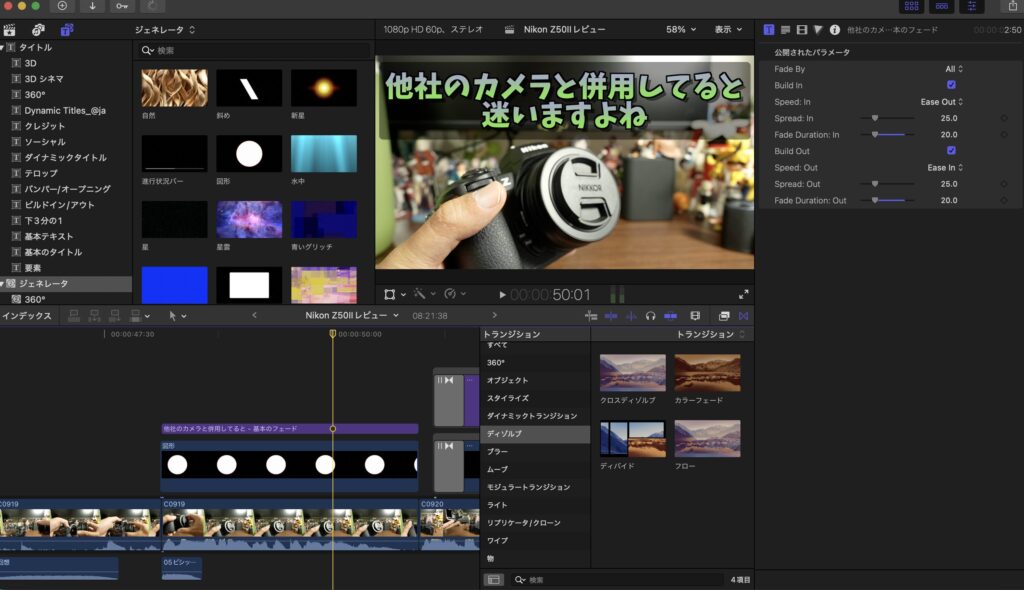Toggle audio skimming in the timeline toolbar
The image size is (1024, 590).
(x=631, y=315)
